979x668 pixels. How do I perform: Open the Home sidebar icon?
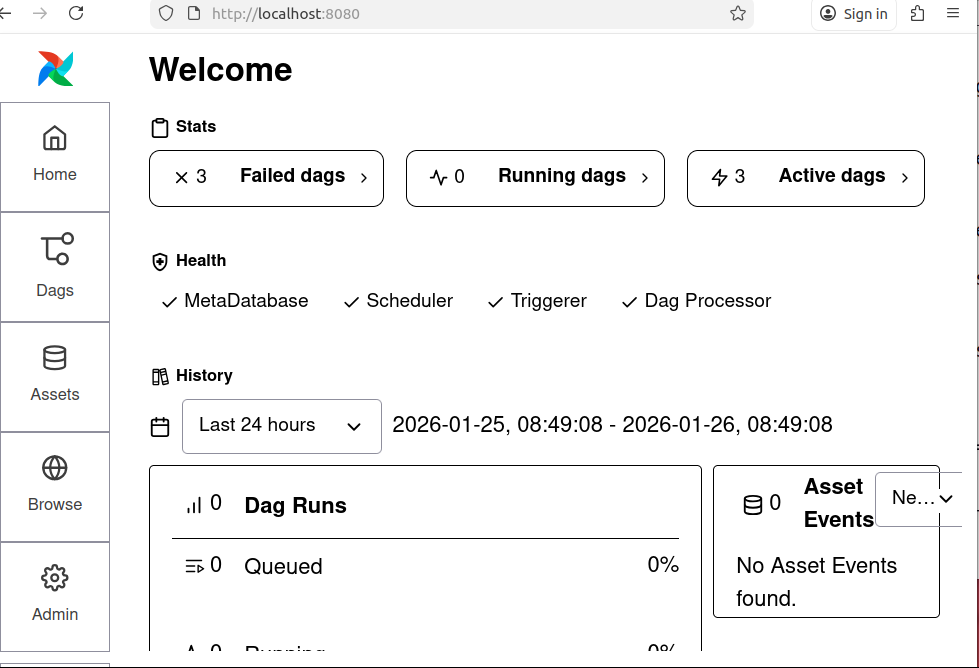pos(55,138)
